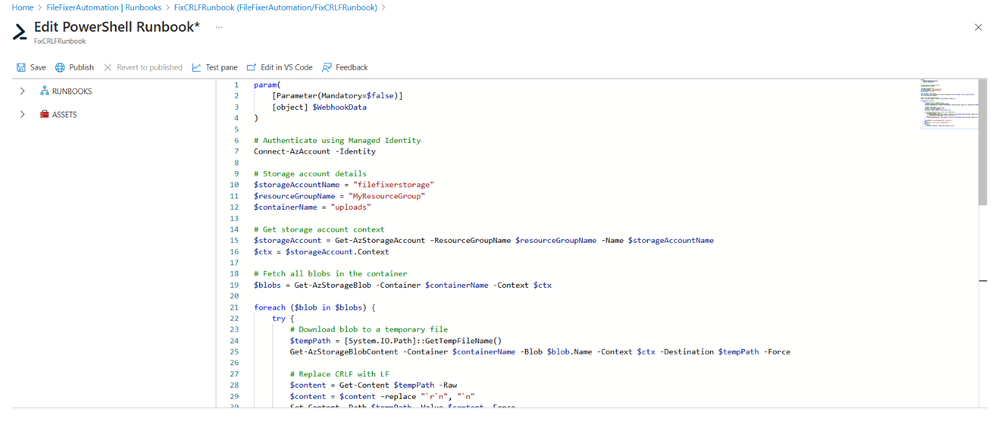999x425 pixels.
Task: Click comment 'Authenticate using Managed Identity'
Action: pos(337,140)
